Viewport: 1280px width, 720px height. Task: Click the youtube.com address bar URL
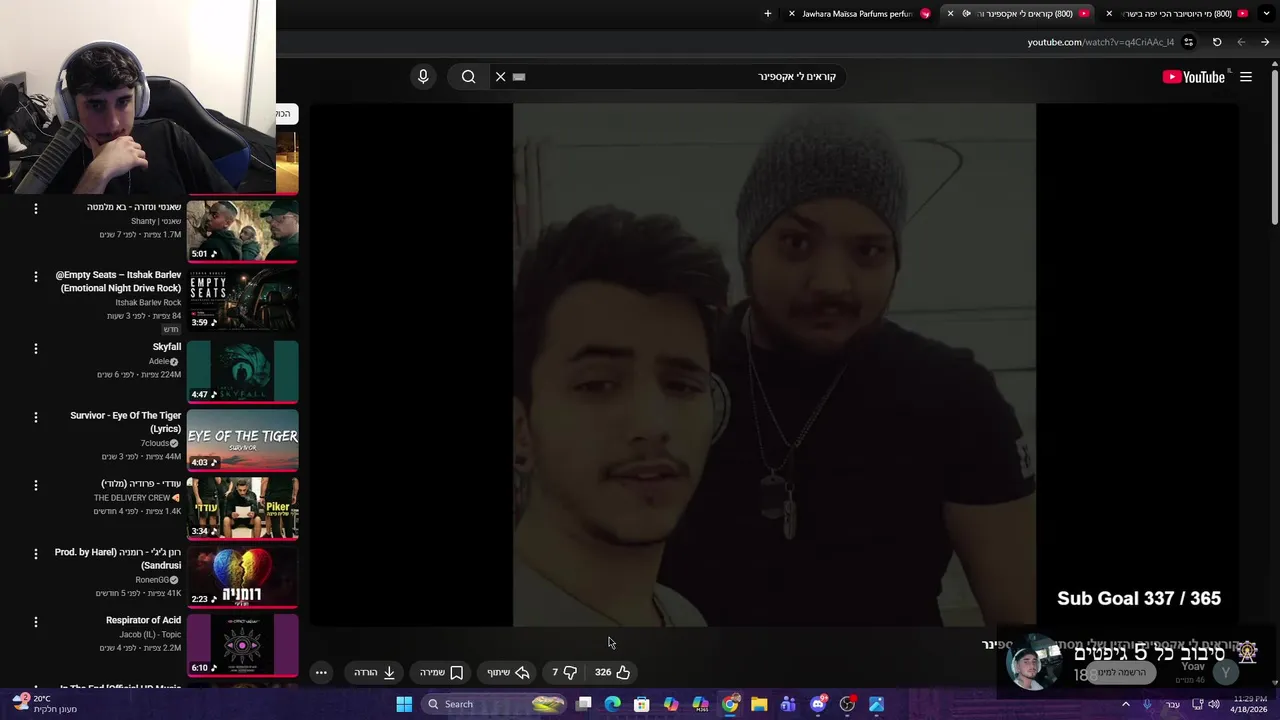[1101, 42]
